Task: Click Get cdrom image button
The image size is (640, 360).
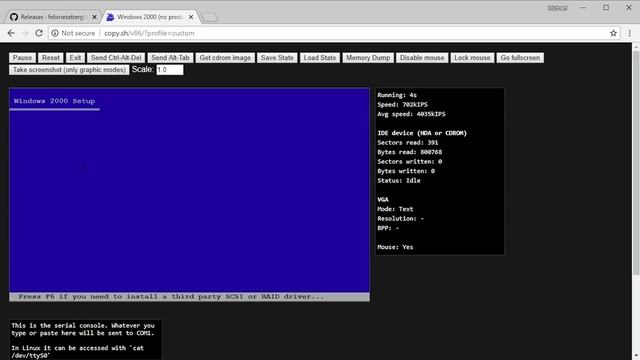Action: point(225,58)
